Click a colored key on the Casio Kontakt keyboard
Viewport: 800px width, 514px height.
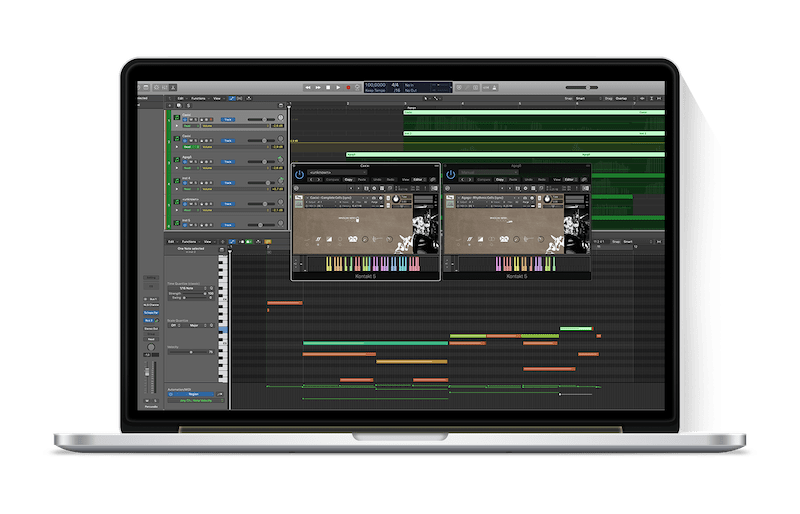click(x=372, y=264)
